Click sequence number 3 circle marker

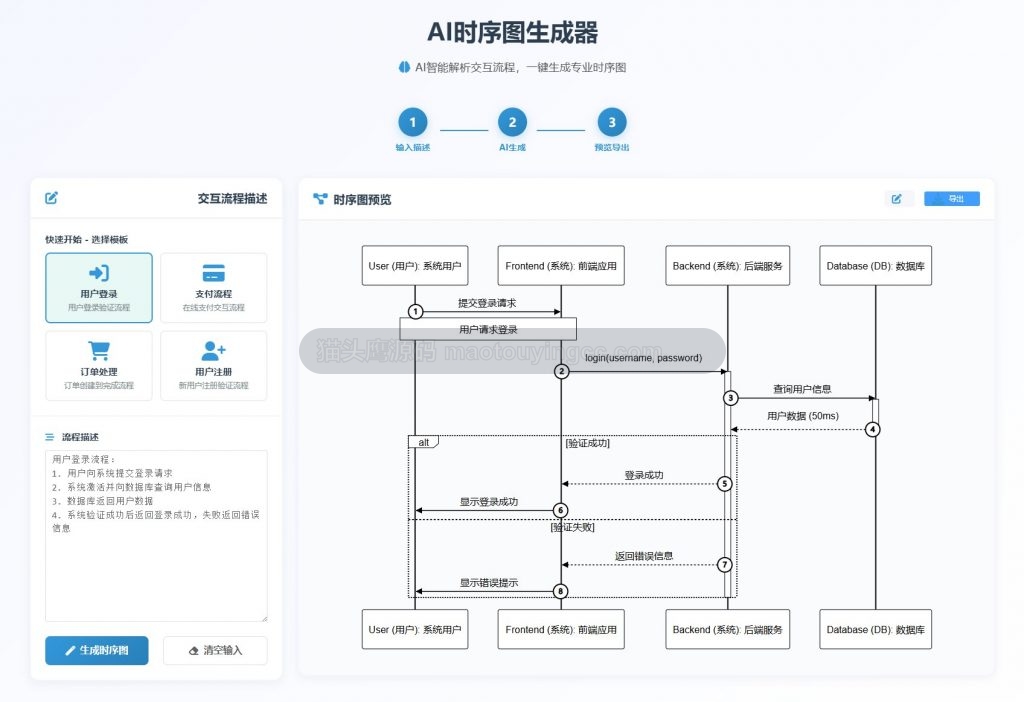tap(731, 398)
